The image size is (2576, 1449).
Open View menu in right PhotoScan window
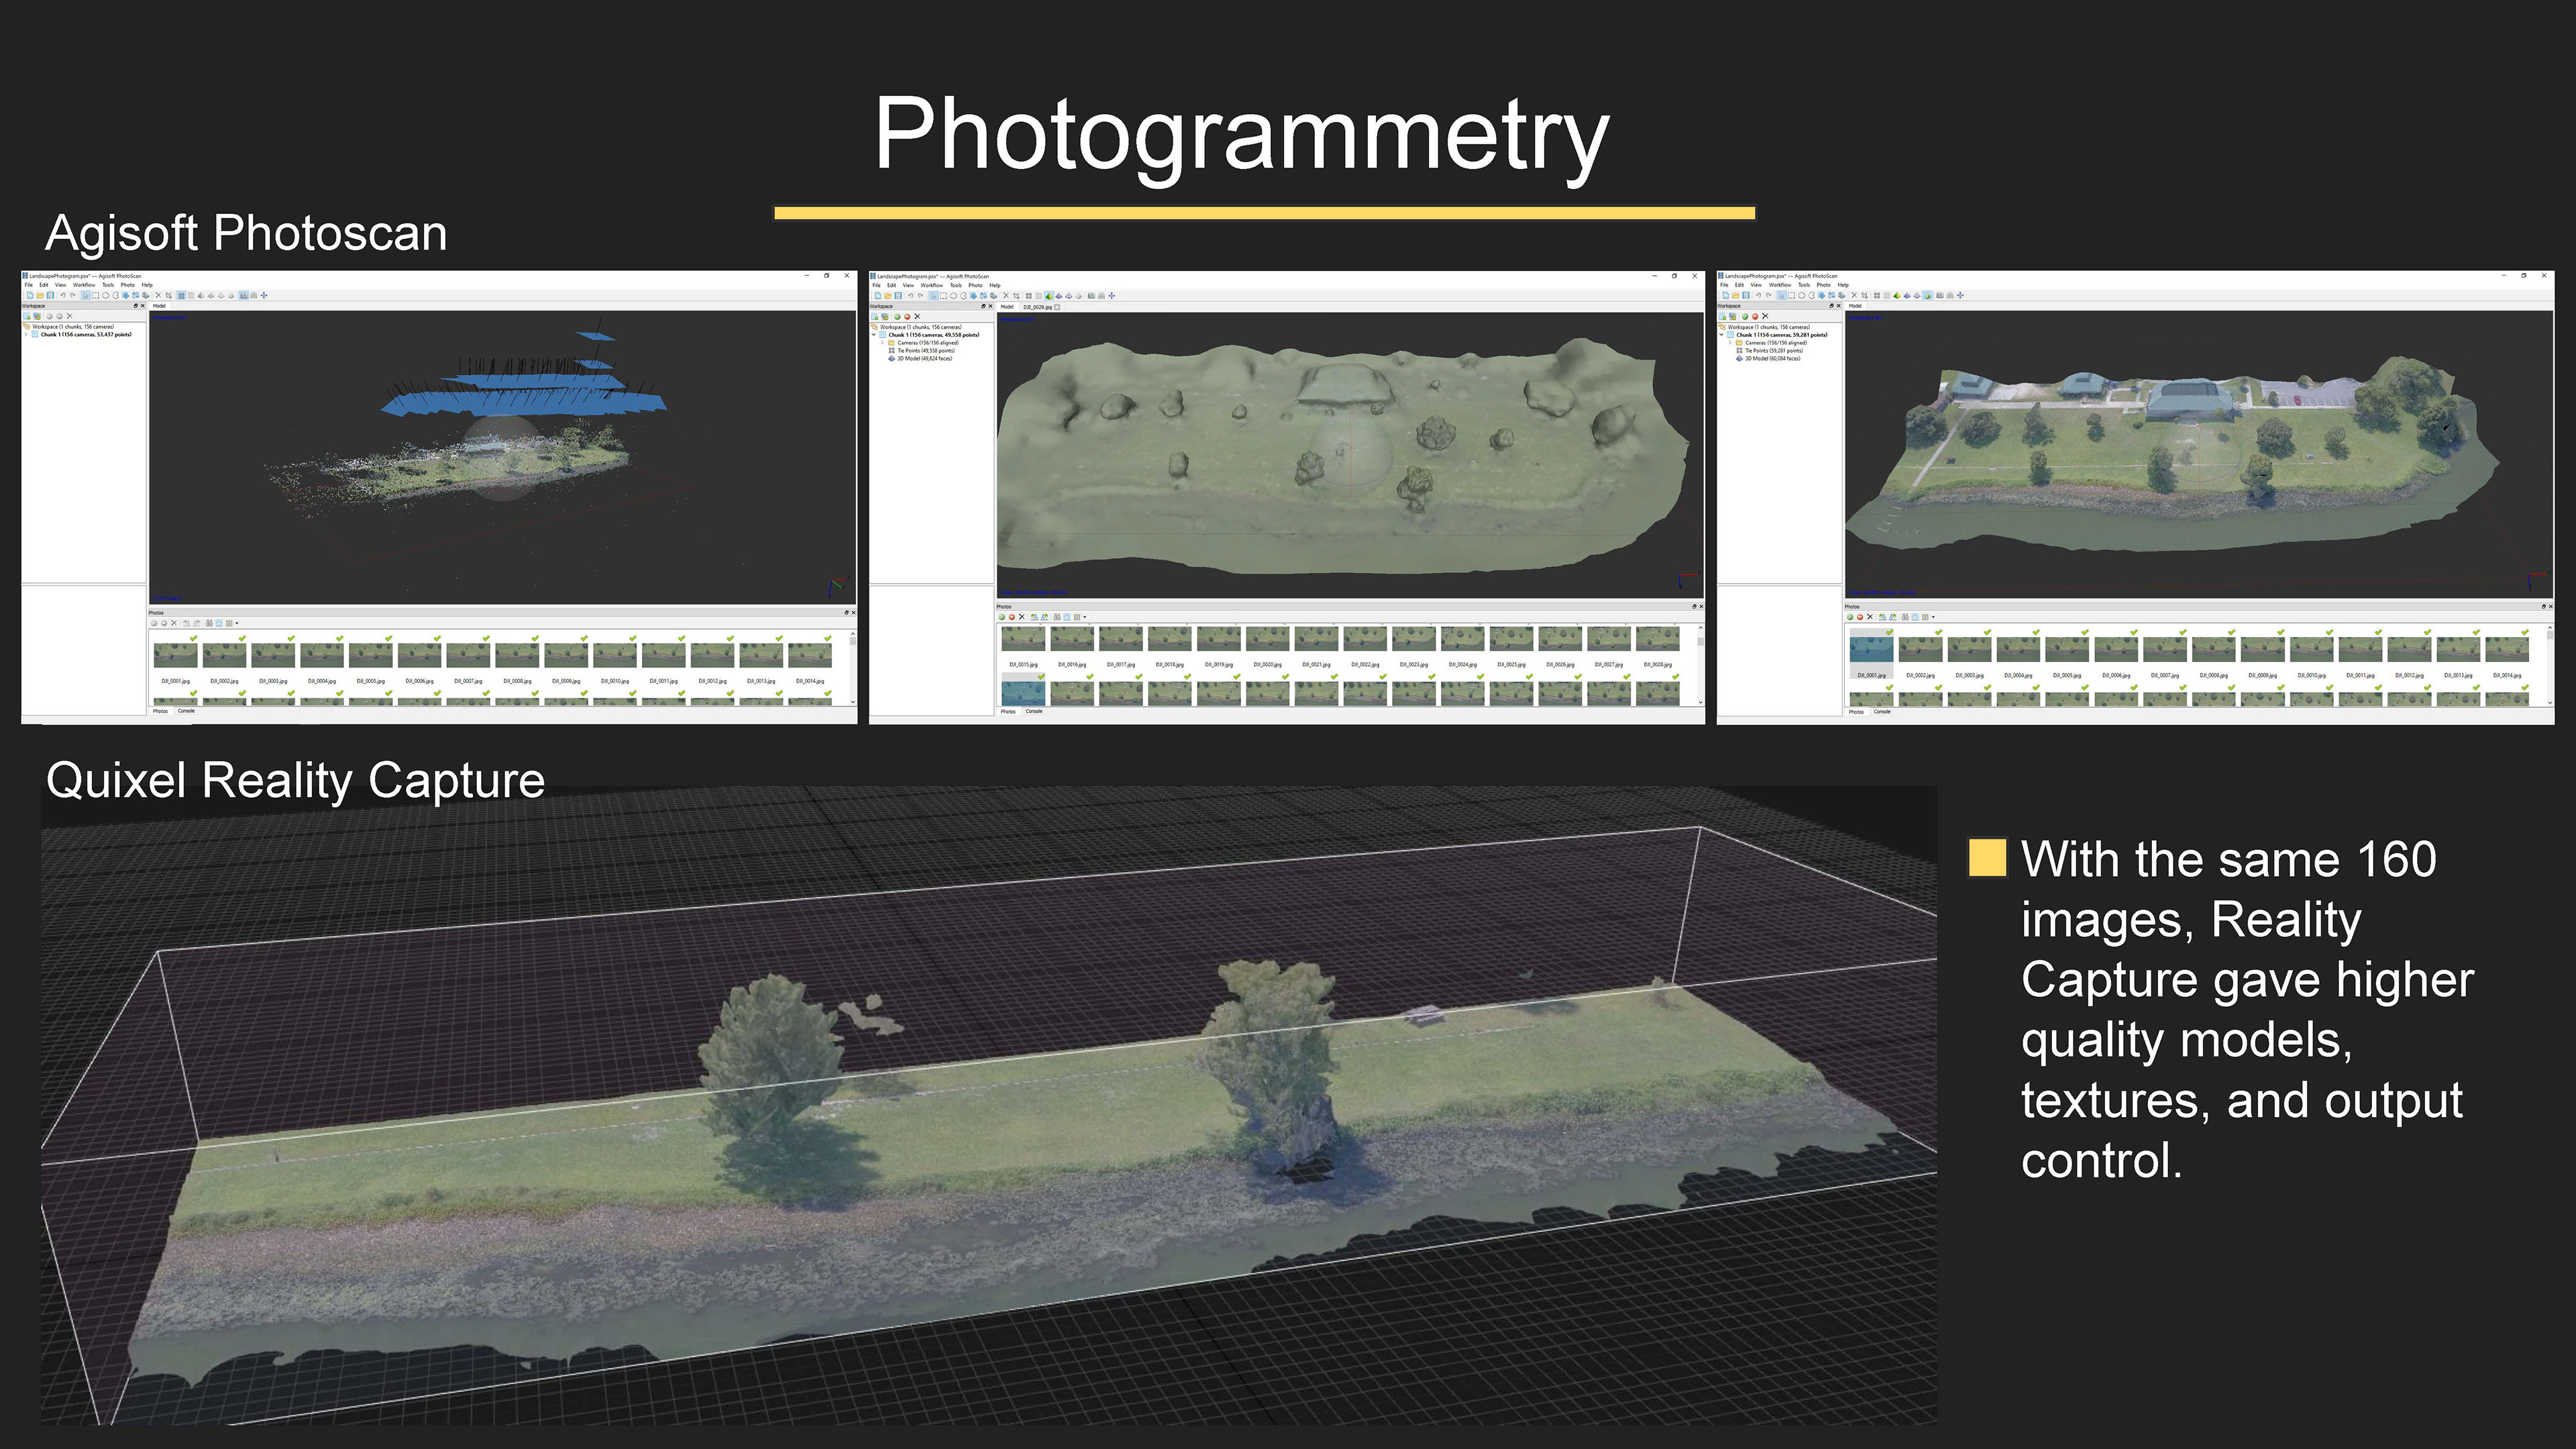tap(1756, 285)
